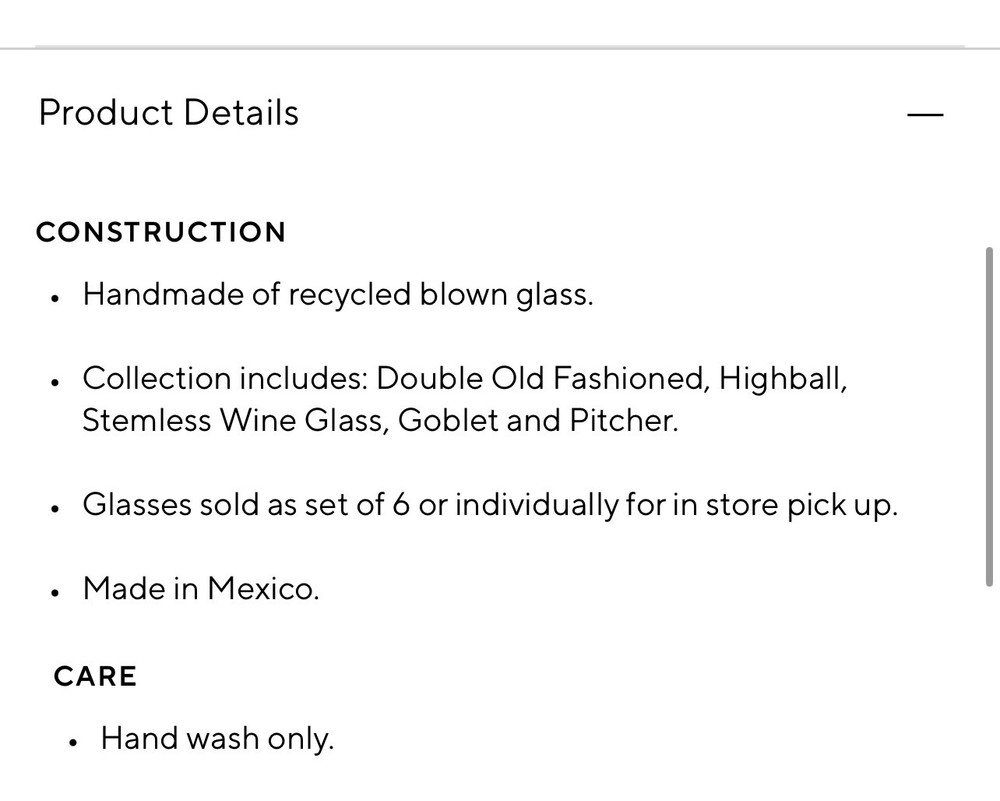Viewport: 1000px width, 801px height.
Task: Click the 'Made in Mexico.' text
Action: tap(201, 588)
